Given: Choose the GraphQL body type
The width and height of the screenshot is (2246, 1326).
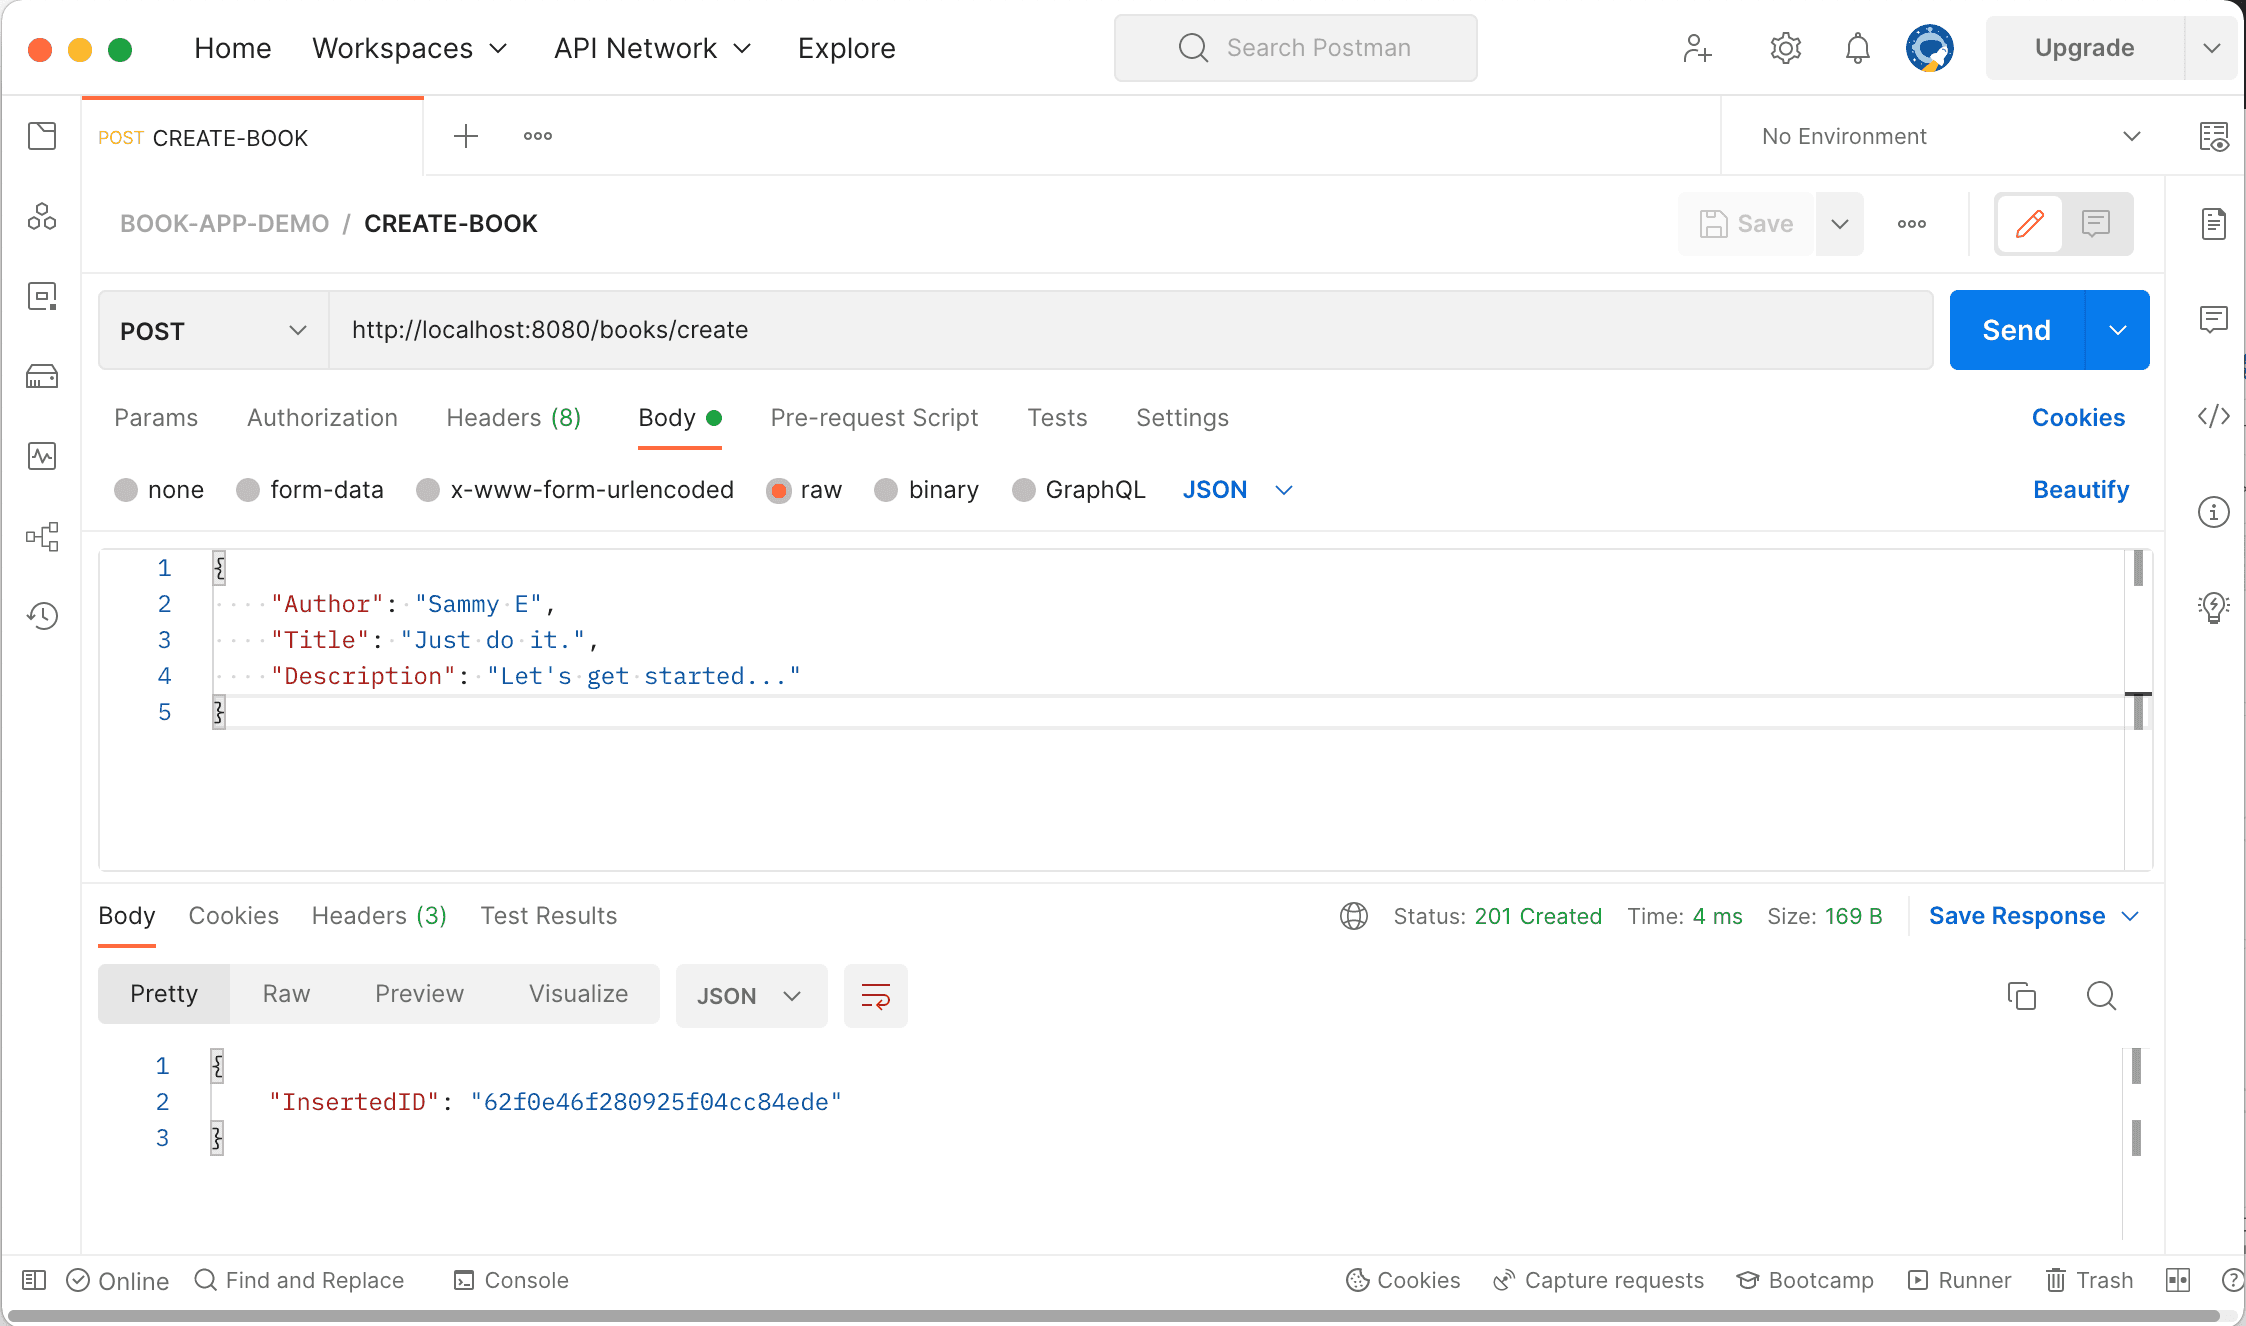Looking at the screenshot, I should 1023,490.
